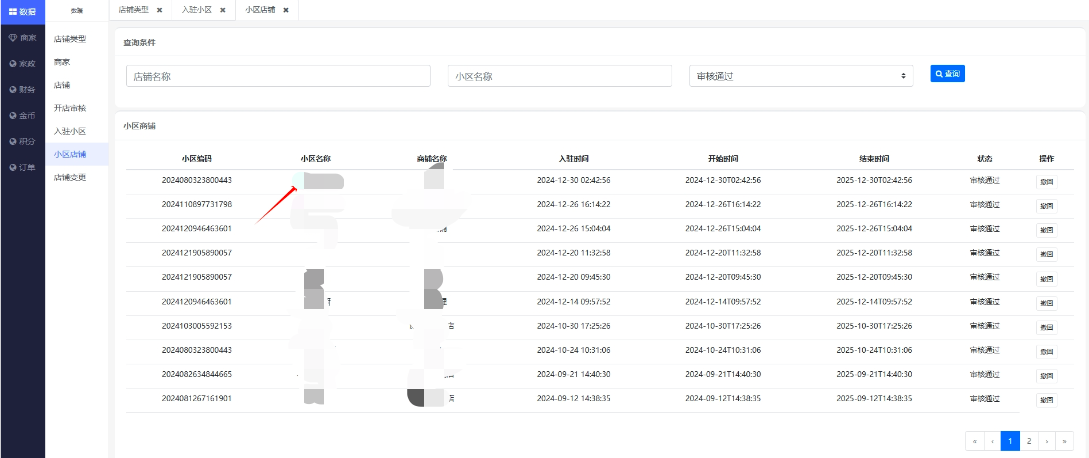Close the 入驻小区 tab with its x icon

tap(222, 10)
